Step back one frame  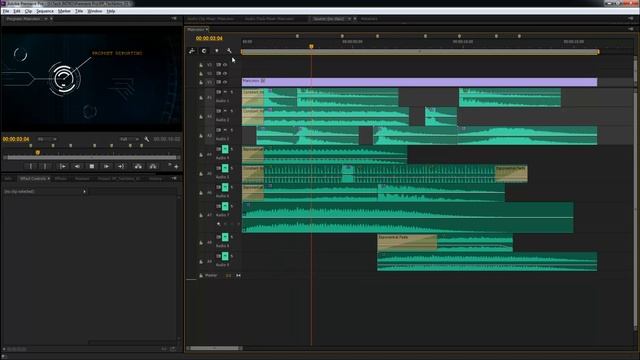77,166
